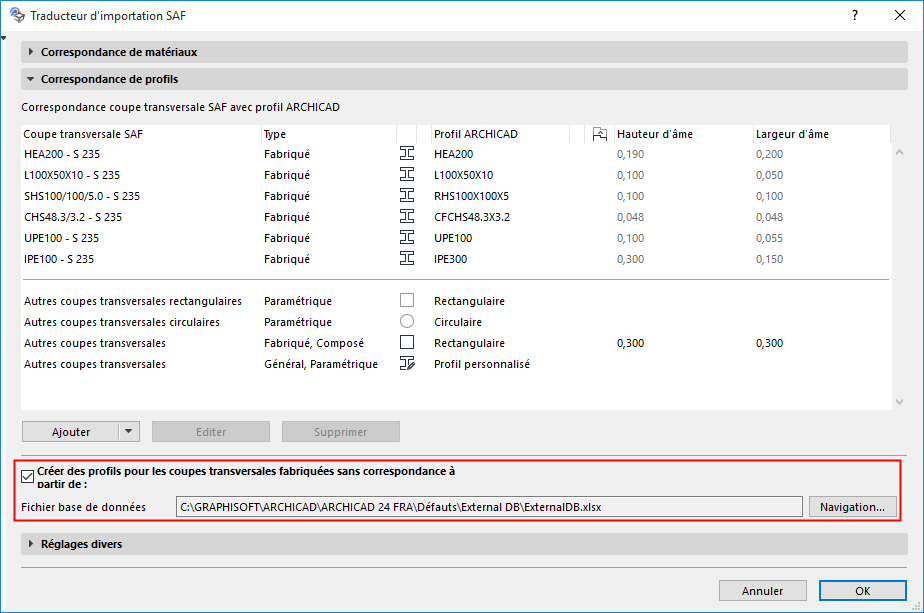
Task: Click the 0,150 Largeur d'âme value
Action: 770,259
